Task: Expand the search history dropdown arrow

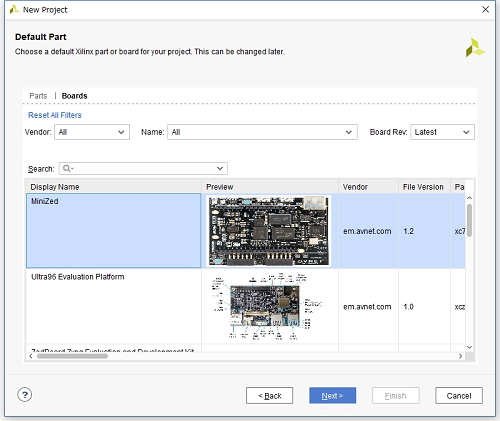Action: coord(220,169)
